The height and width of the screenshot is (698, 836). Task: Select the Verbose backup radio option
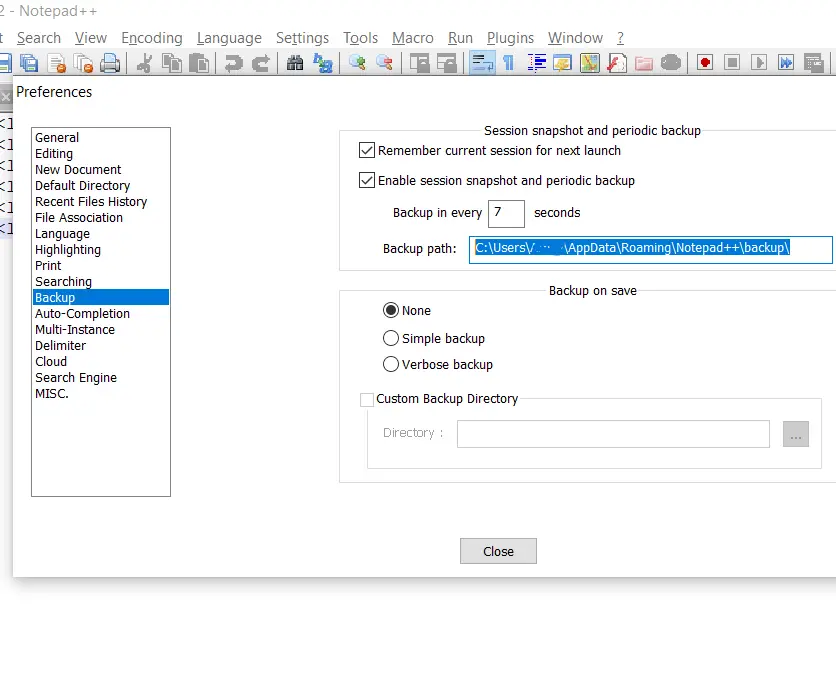coord(391,364)
